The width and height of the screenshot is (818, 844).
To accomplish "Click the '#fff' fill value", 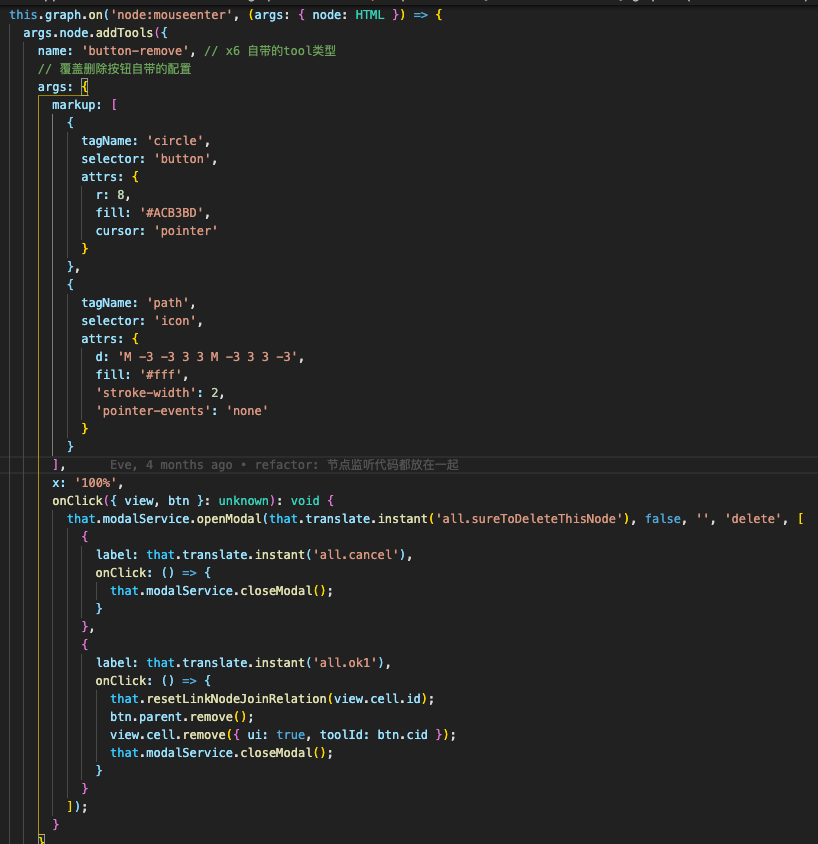I will (x=160, y=375).
